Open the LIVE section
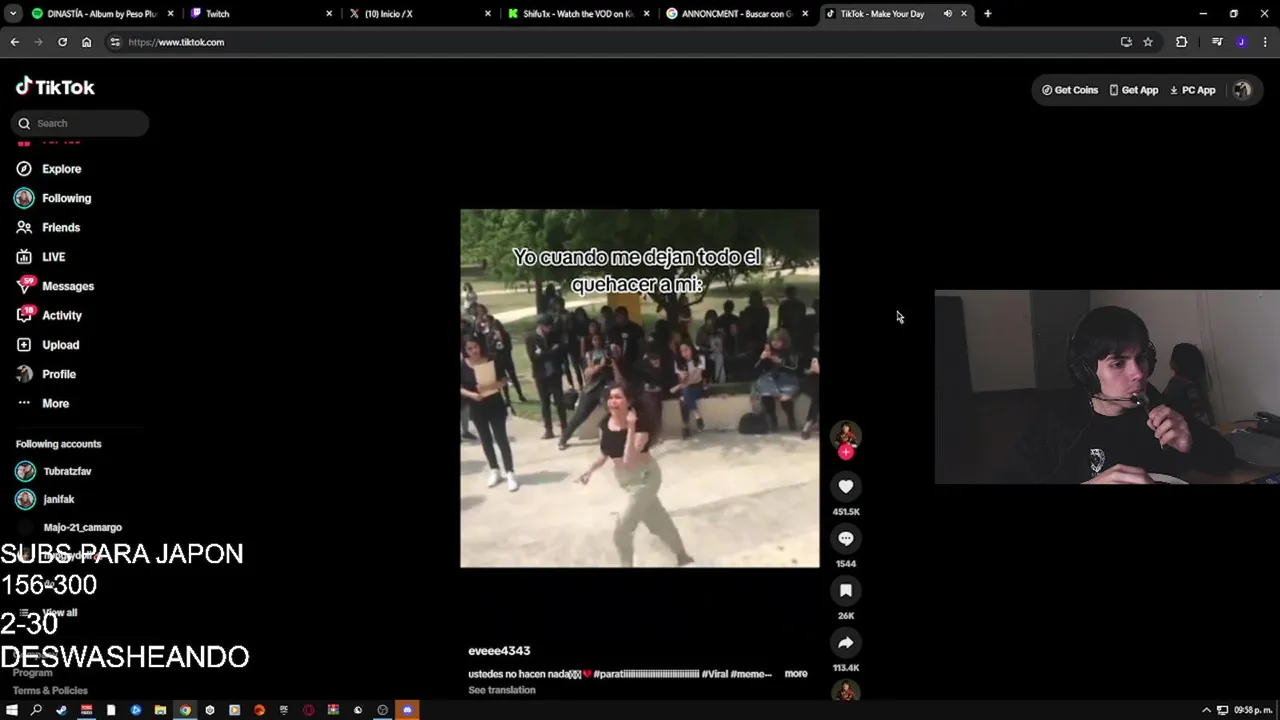The width and height of the screenshot is (1280, 720). tap(53, 257)
